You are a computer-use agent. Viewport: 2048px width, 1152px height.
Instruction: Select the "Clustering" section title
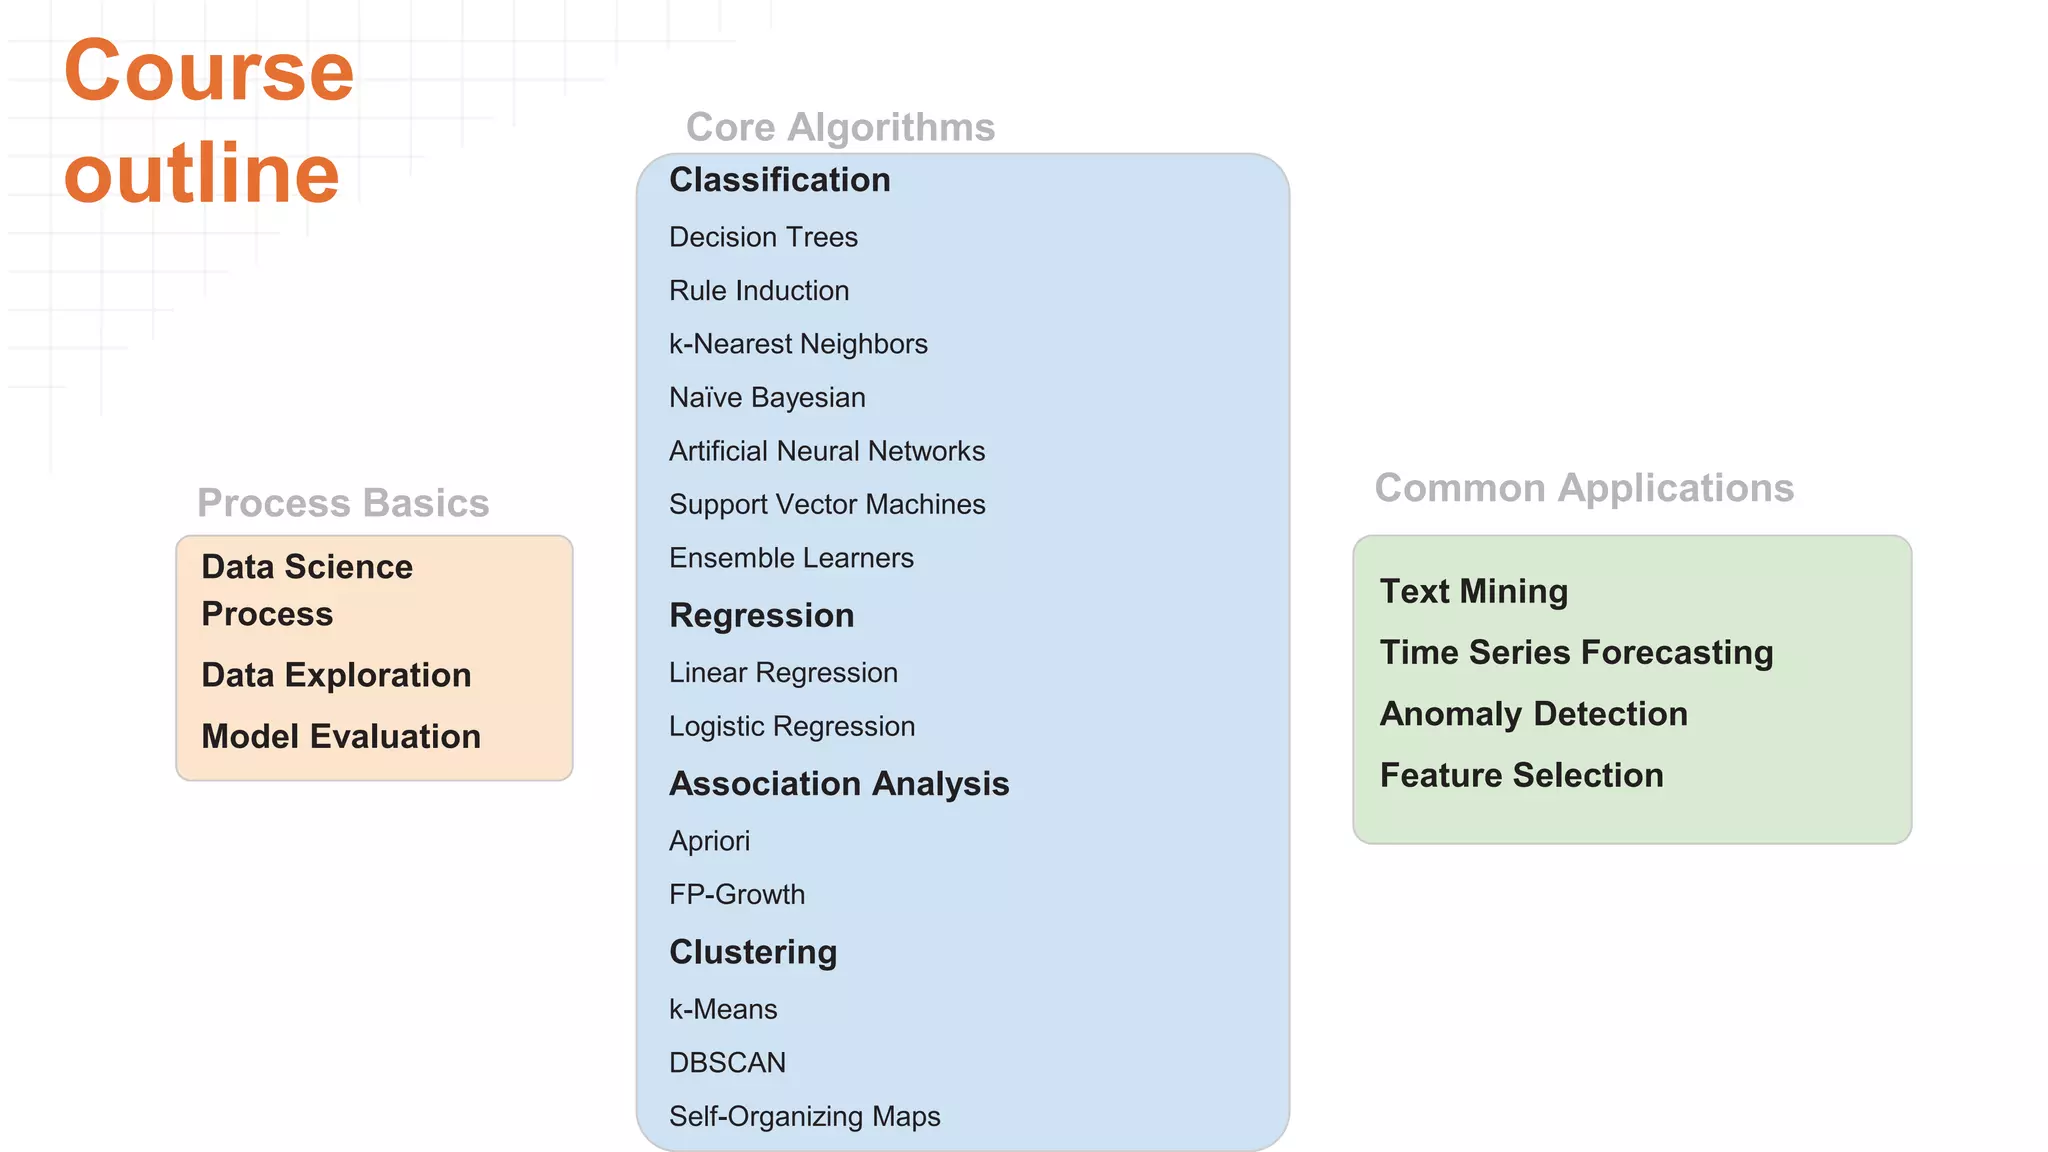[753, 952]
